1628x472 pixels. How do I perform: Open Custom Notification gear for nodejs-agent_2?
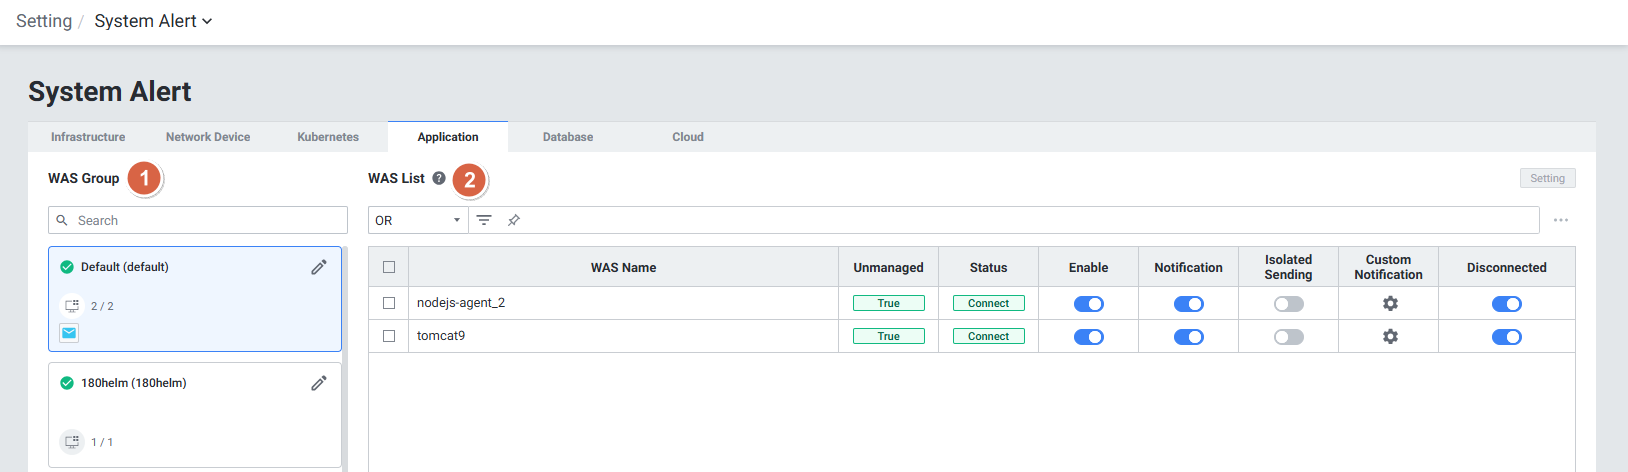(x=1389, y=304)
